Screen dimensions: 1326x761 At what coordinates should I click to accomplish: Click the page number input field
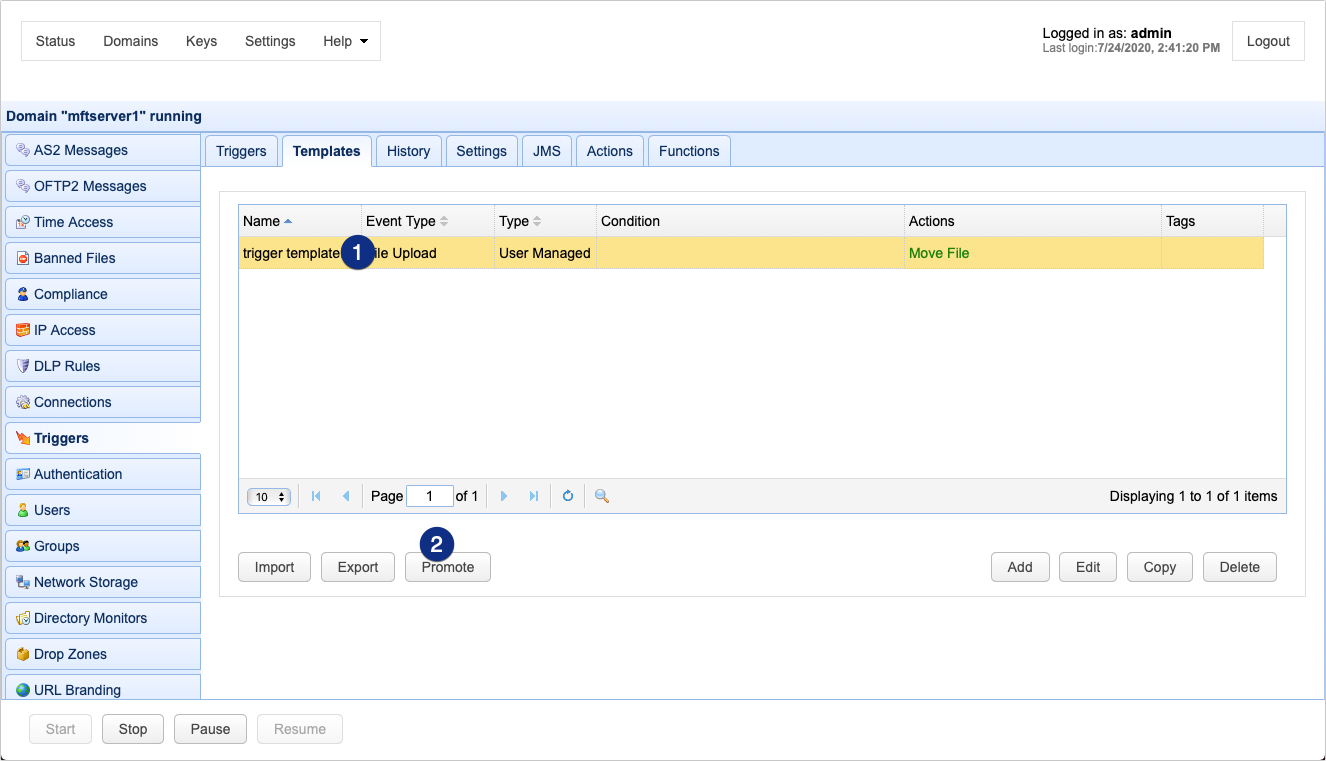(x=430, y=496)
